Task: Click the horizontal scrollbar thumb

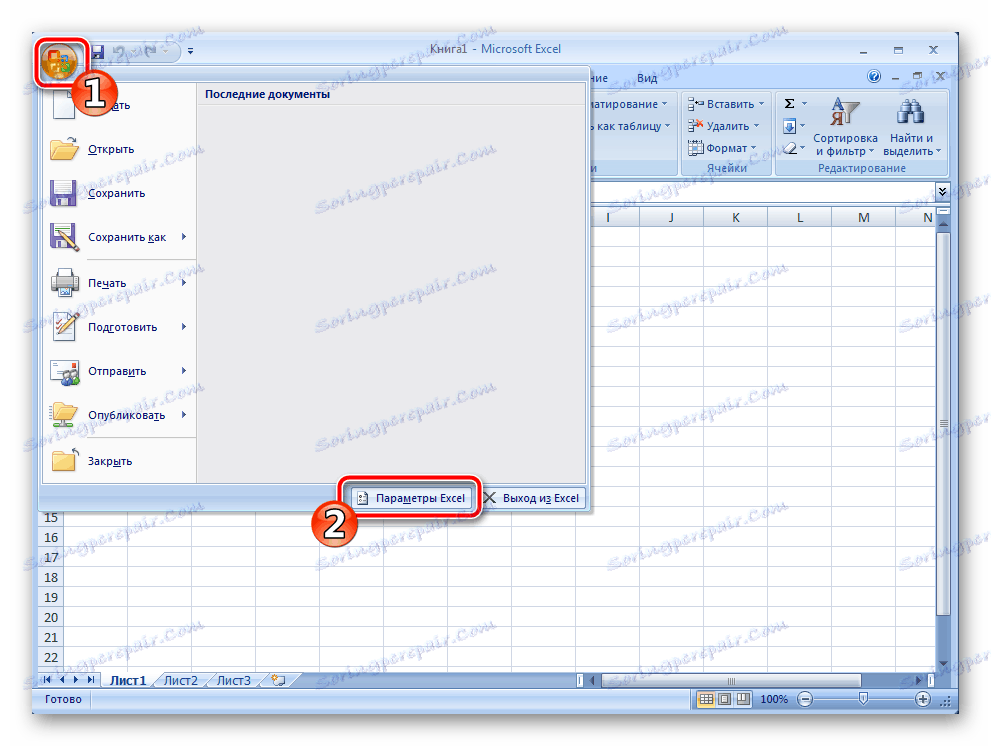Action: 731,681
